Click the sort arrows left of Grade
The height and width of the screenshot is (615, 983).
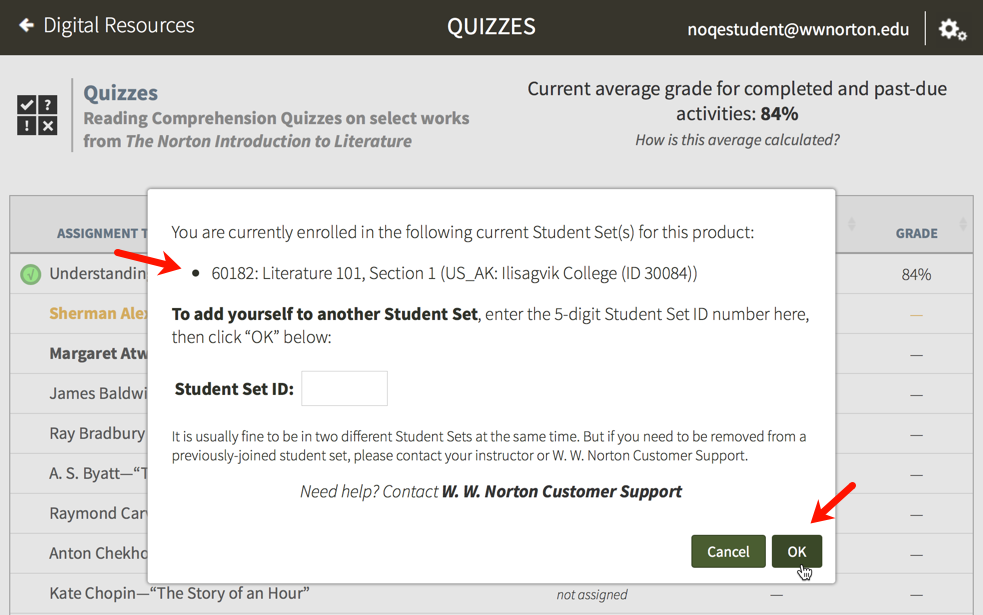(x=852, y=225)
